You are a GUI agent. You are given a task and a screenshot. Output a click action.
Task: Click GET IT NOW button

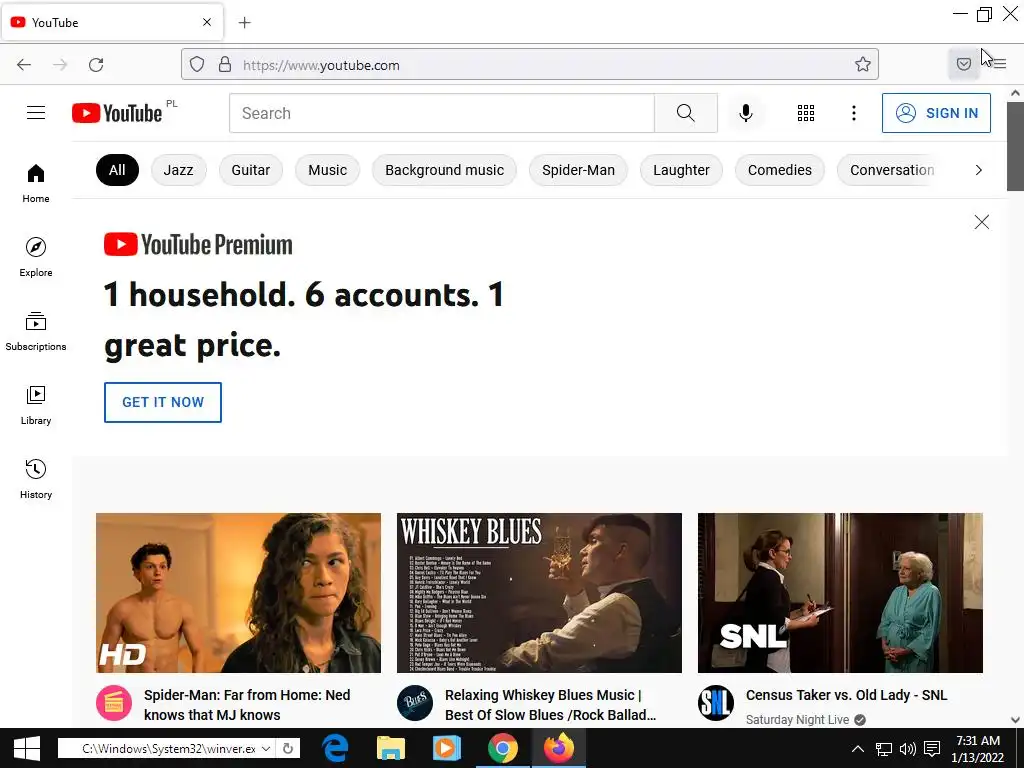click(163, 402)
